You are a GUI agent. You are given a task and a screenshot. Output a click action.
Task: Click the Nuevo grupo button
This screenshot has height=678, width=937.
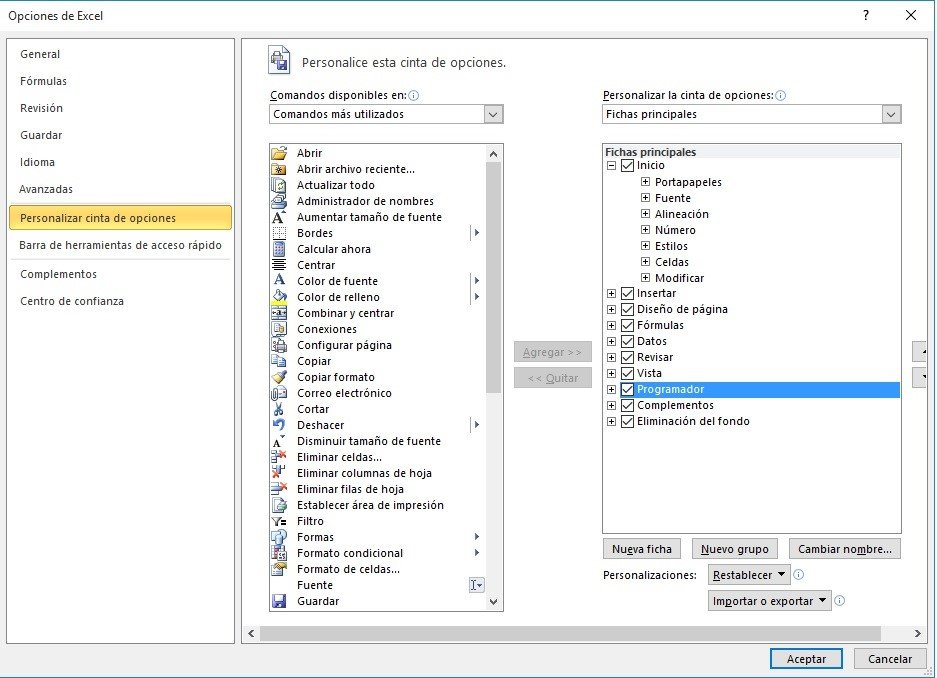(x=734, y=549)
